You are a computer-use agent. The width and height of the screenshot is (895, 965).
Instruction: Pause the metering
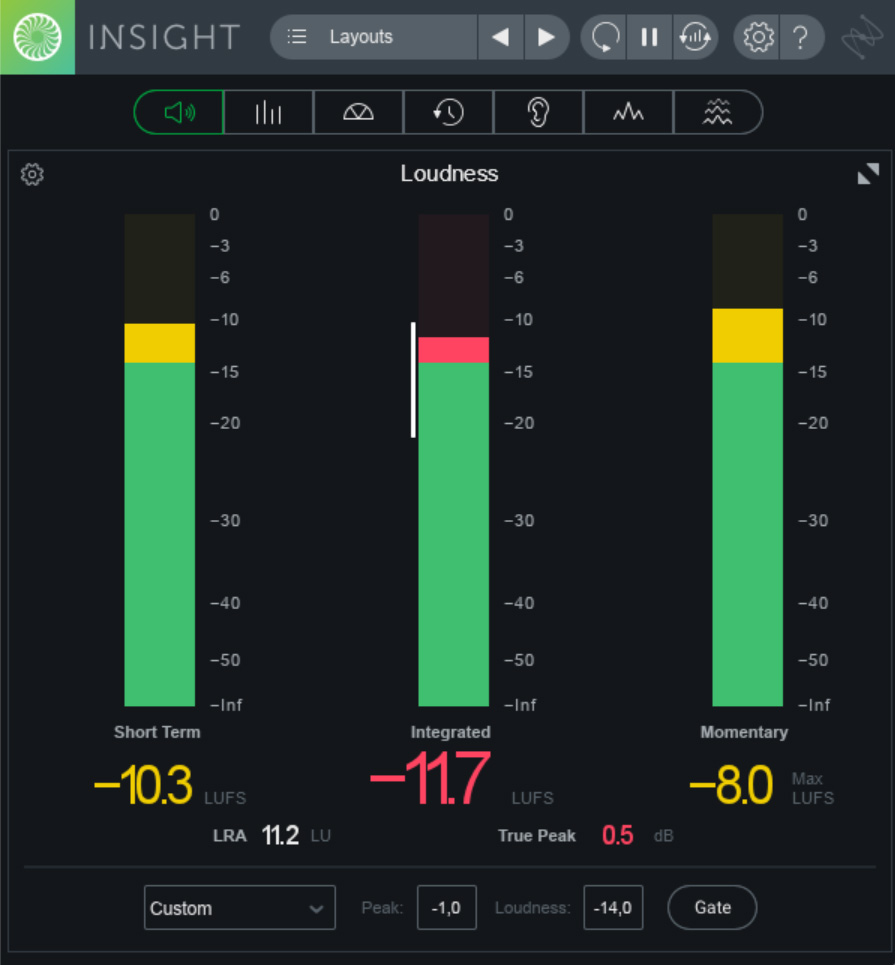[649, 37]
